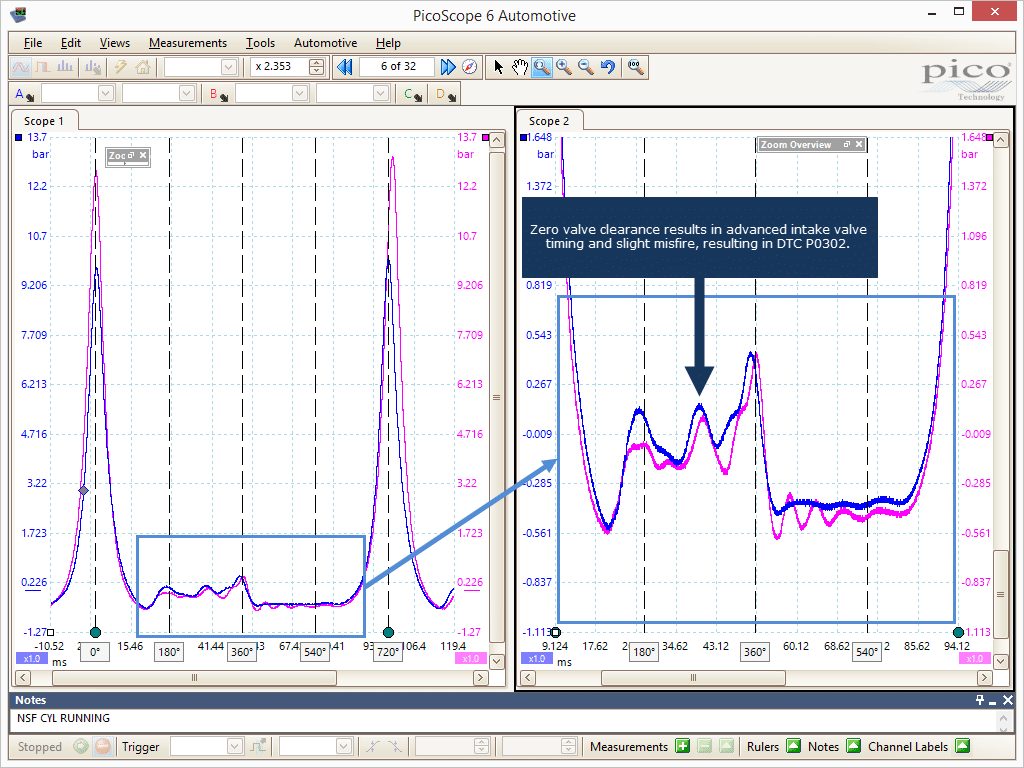The height and width of the screenshot is (768, 1024).
Task: Click the zoom-out magnifier tool
Action: pyautogui.click(x=586, y=67)
